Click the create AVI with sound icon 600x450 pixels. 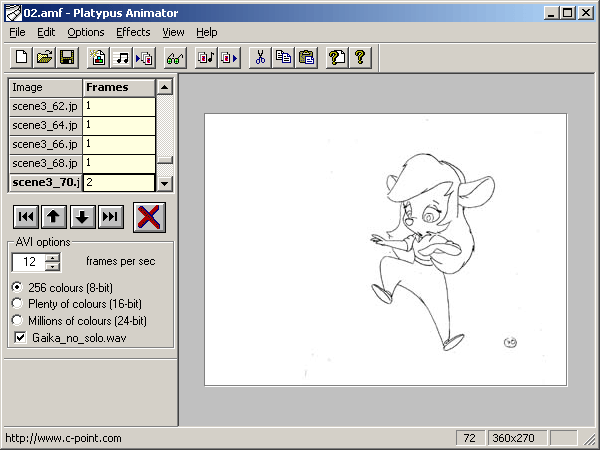click(x=206, y=58)
